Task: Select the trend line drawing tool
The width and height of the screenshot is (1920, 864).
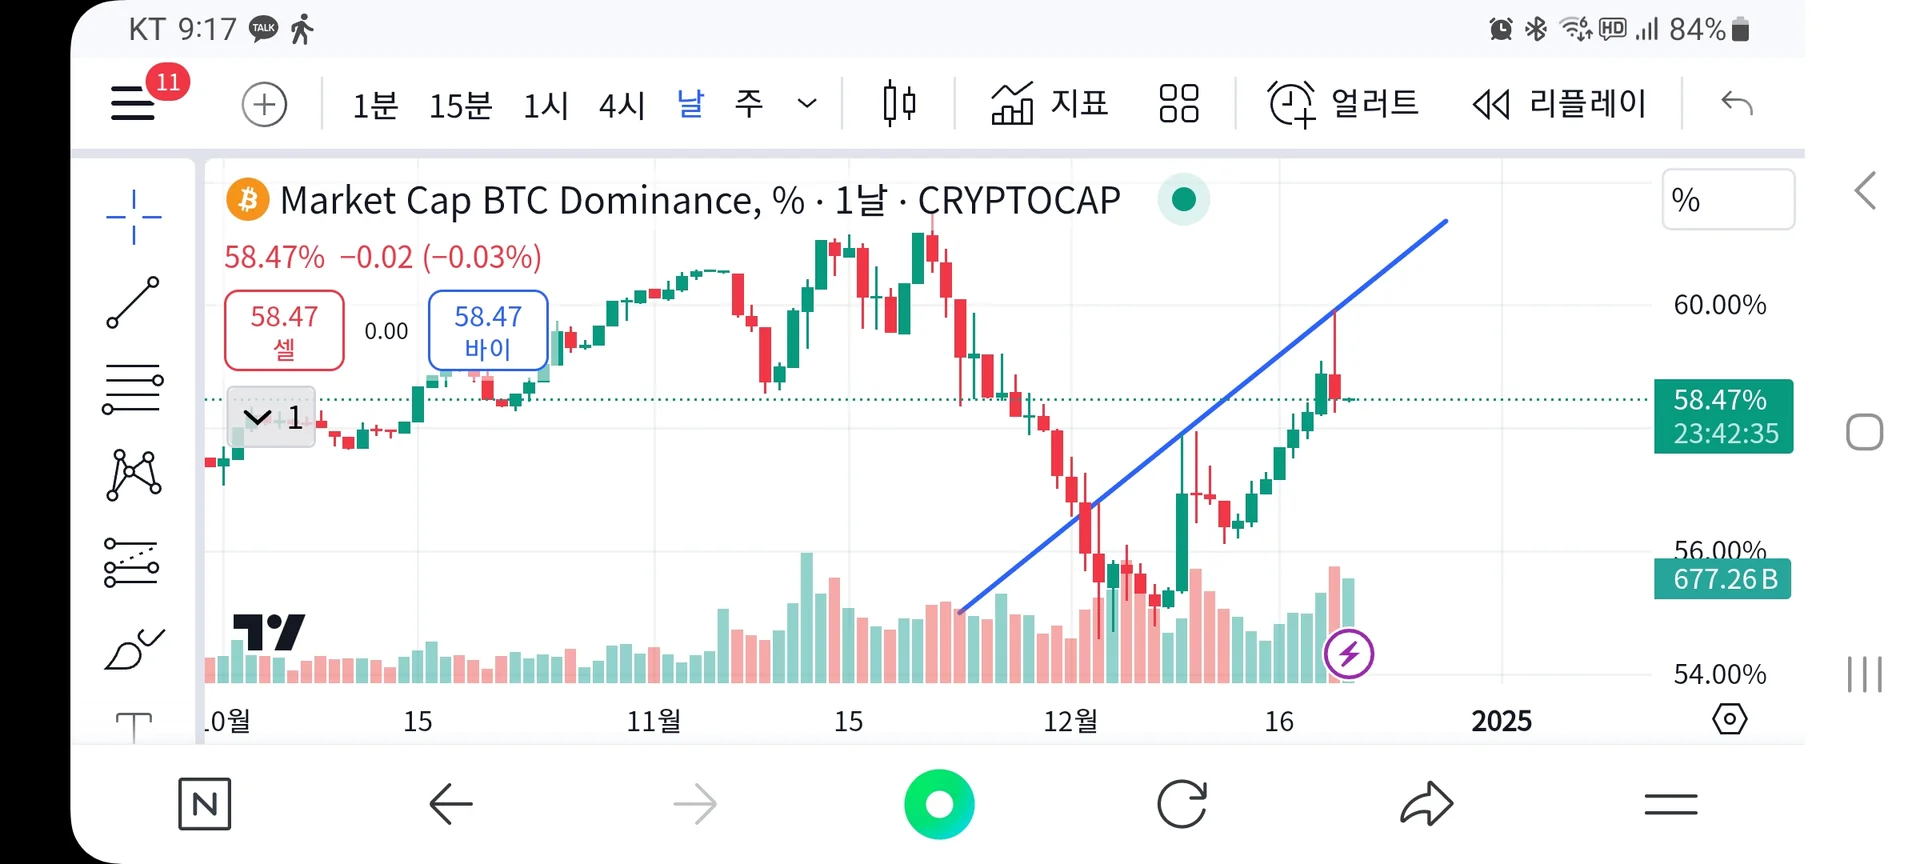Action: (133, 302)
